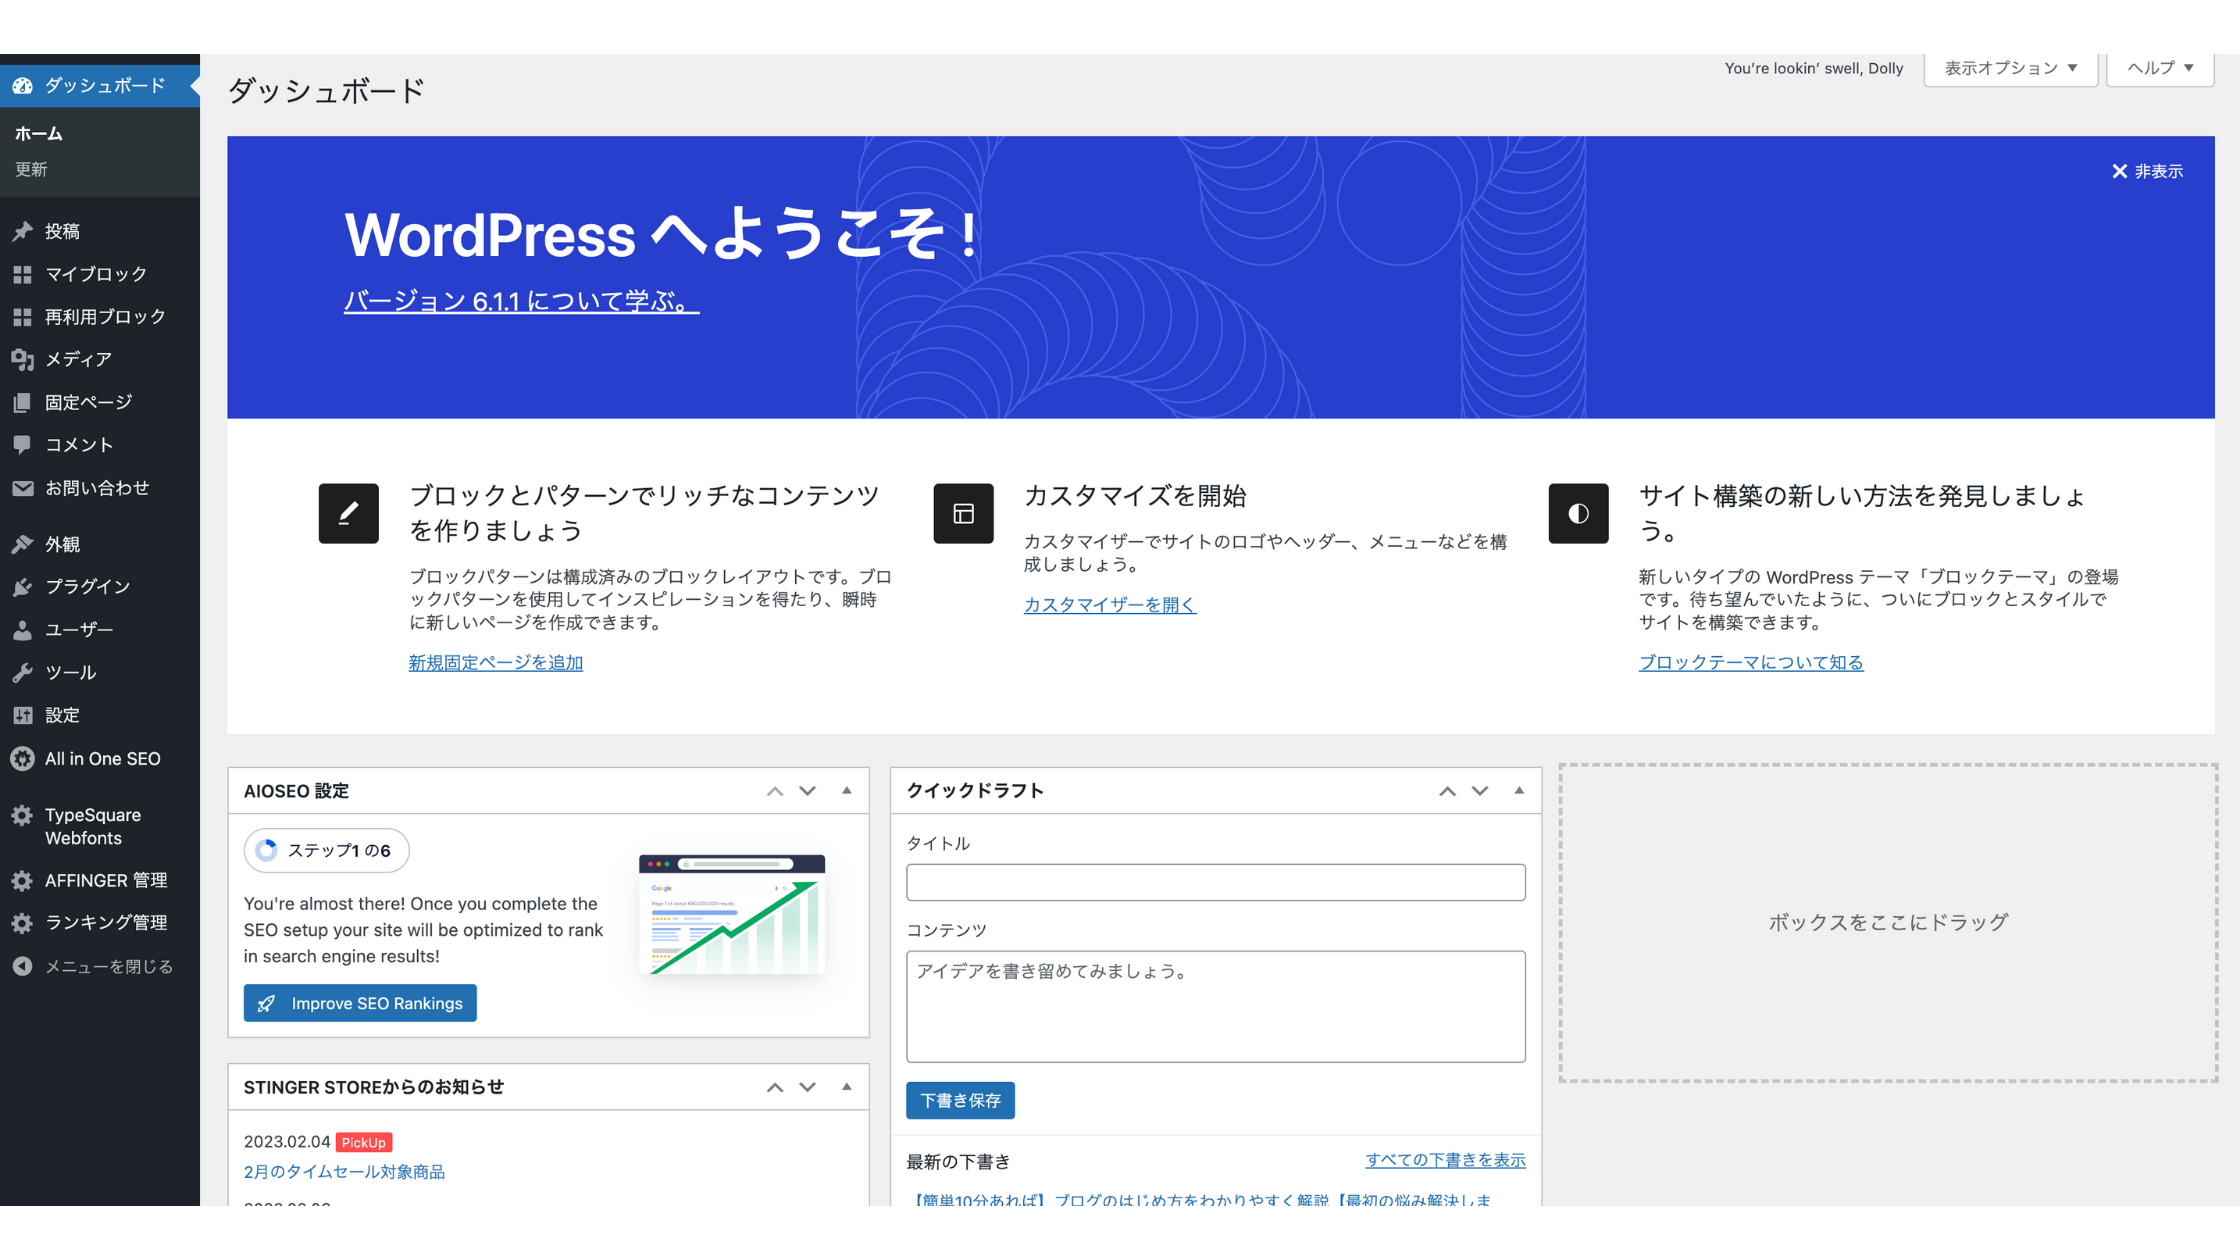Open the 投稿 menu
Image resolution: width=2240 pixels, height=1260 pixels.
click(x=100, y=231)
